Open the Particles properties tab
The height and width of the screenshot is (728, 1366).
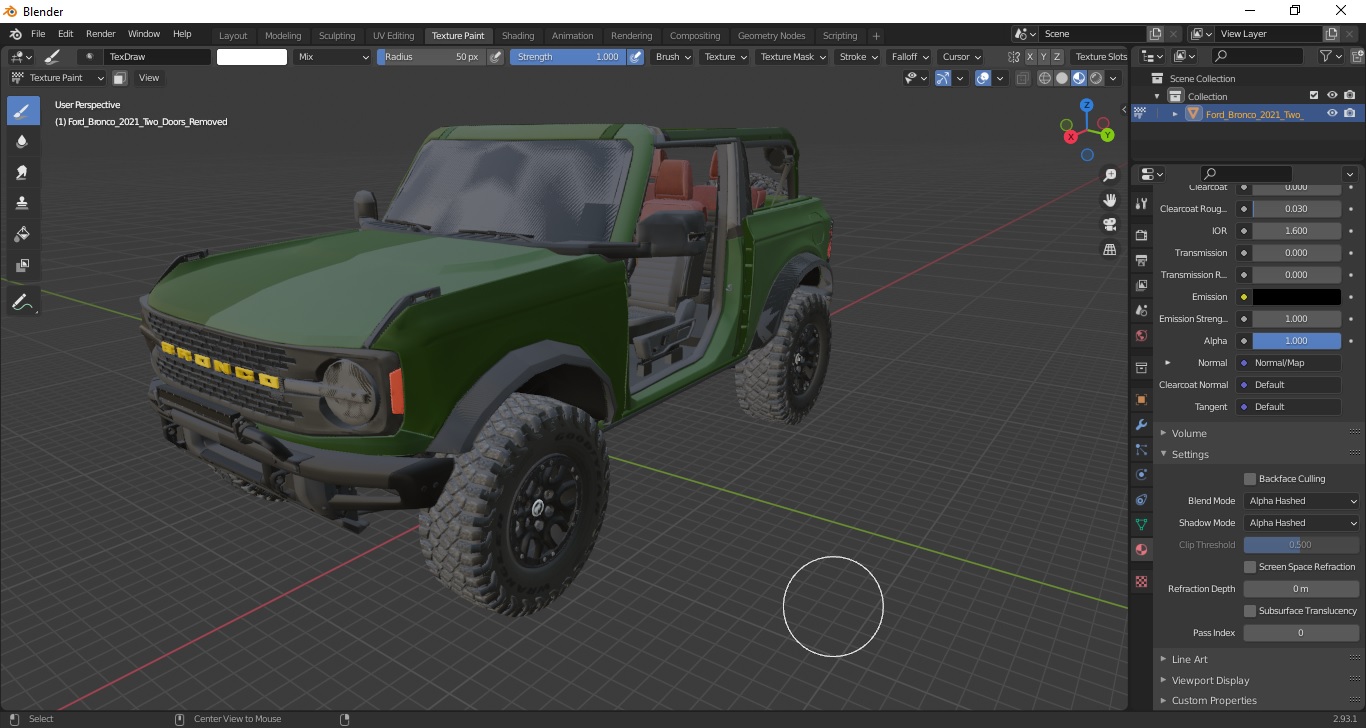(1141, 449)
